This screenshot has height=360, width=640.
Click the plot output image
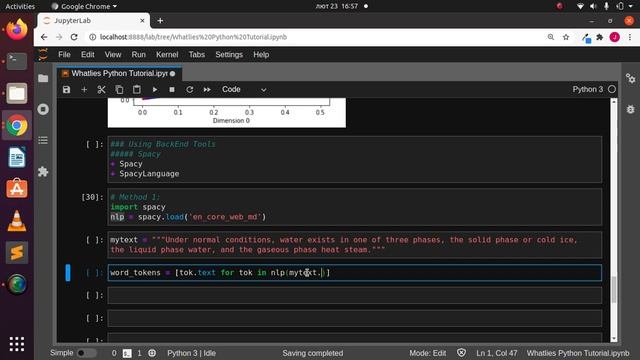pos(227,113)
